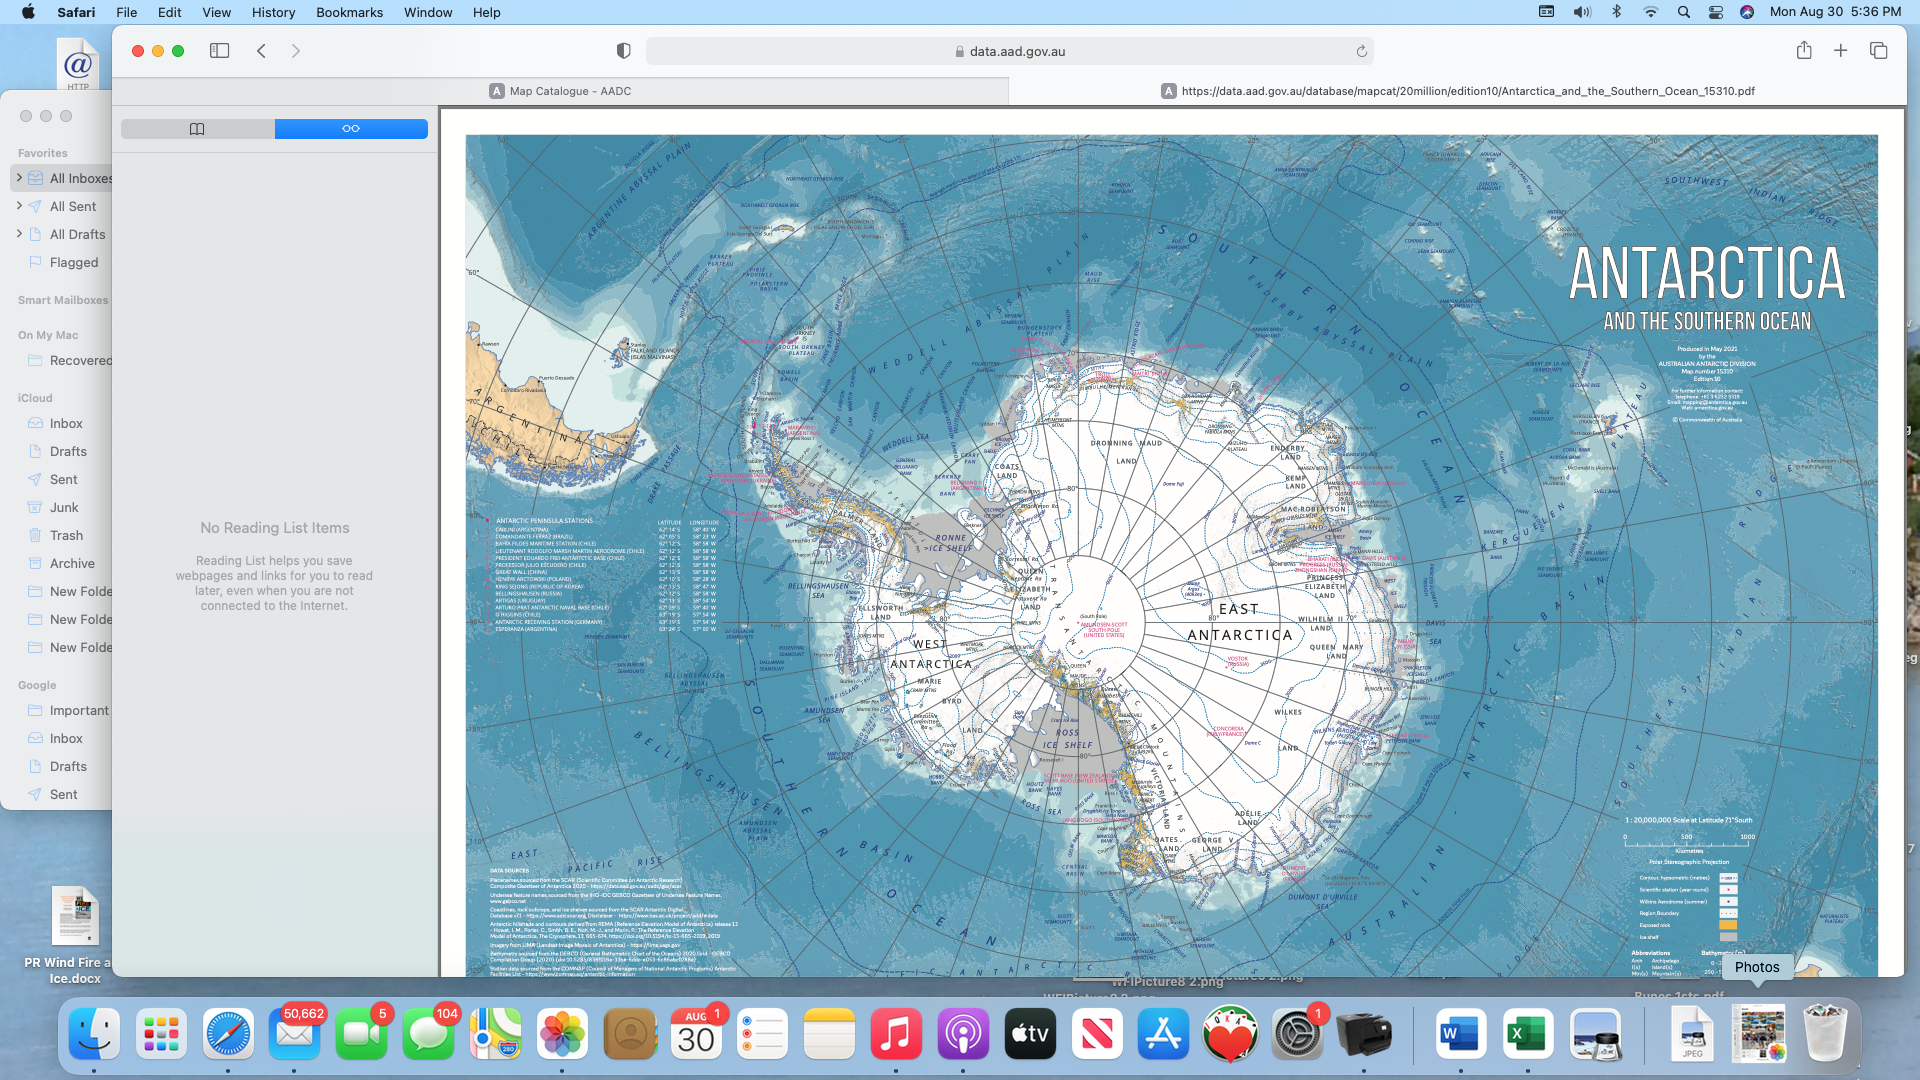The height and width of the screenshot is (1080, 1920).
Task: Click Wi-Fi icon in menu bar
Action: [1650, 12]
